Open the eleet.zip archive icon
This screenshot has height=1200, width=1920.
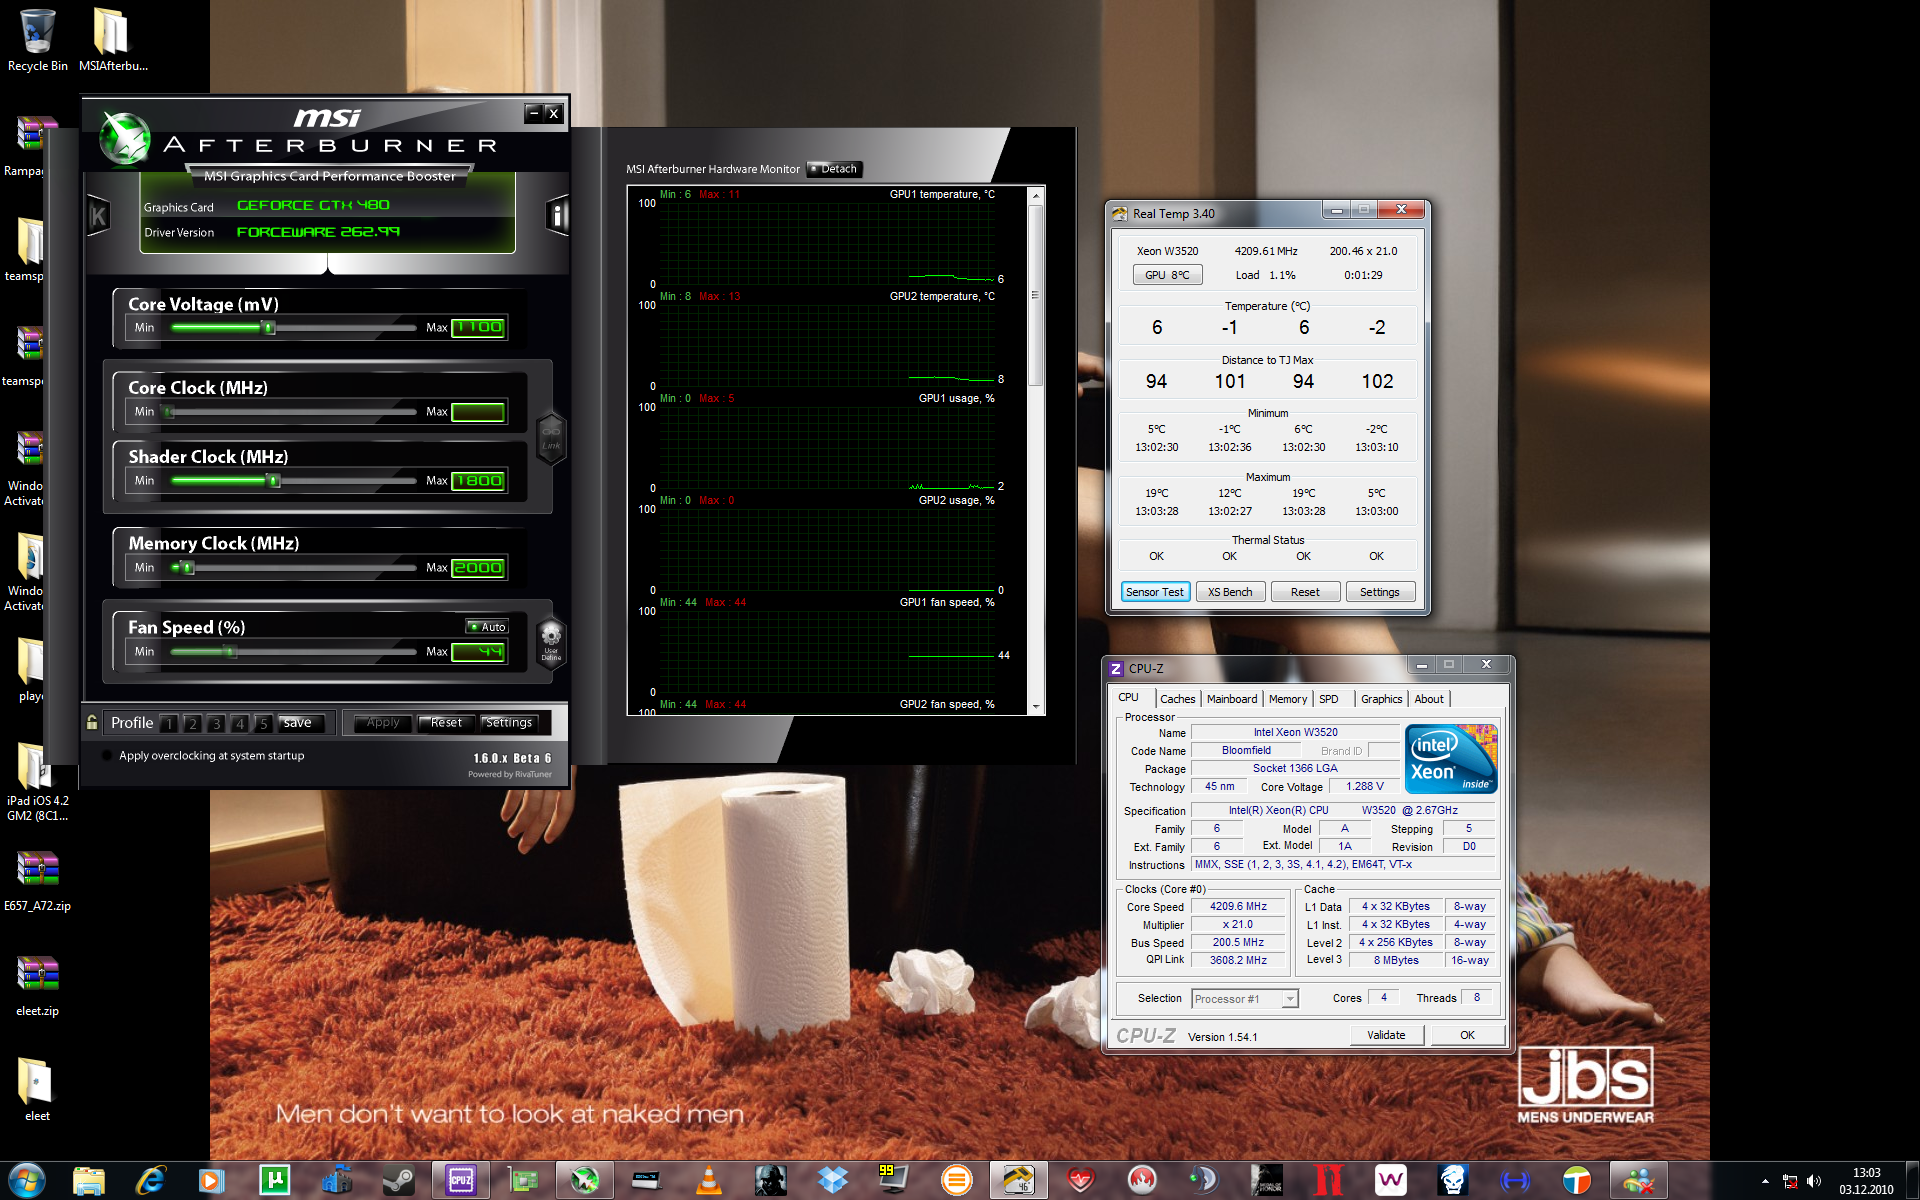(37, 985)
